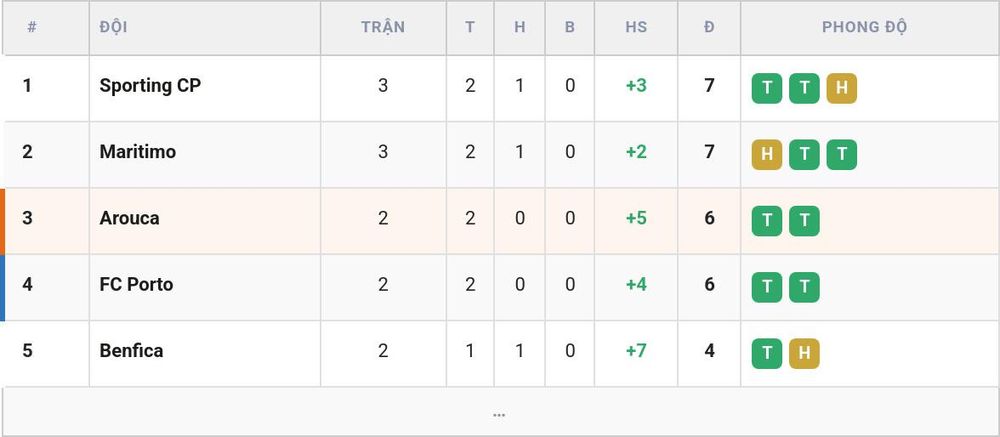Click the PHONG ĐỘ column header
This screenshot has height=437, width=1000.
tap(864, 27)
